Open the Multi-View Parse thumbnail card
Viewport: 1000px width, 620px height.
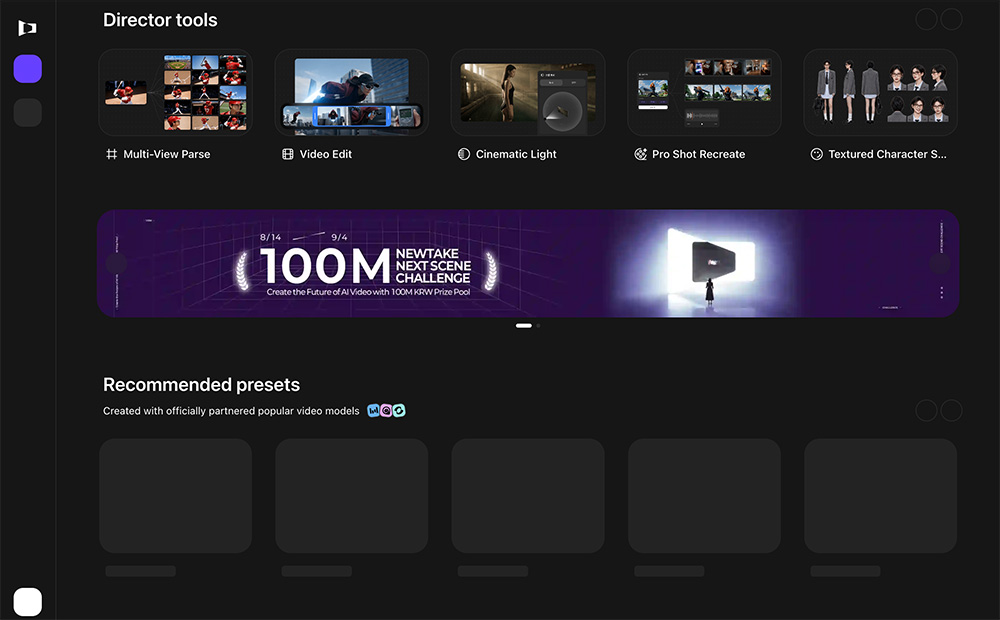(x=175, y=92)
